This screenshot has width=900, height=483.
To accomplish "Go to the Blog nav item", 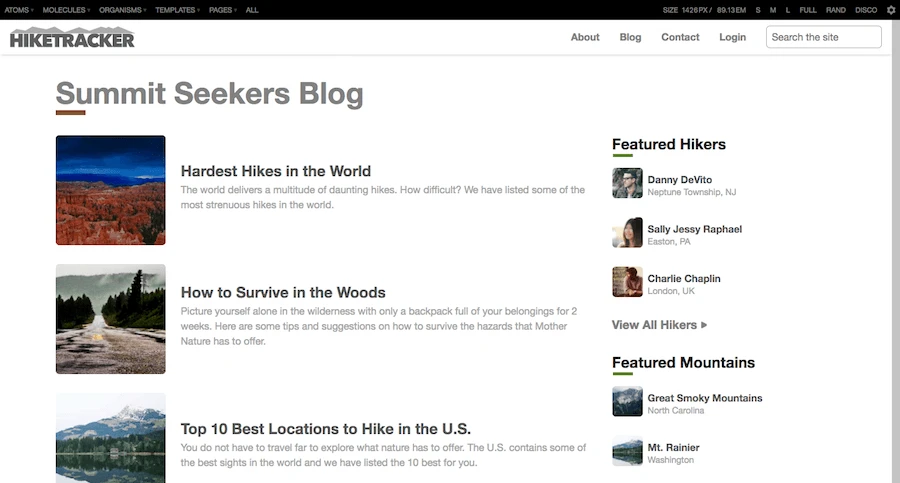I will tap(630, 37).
